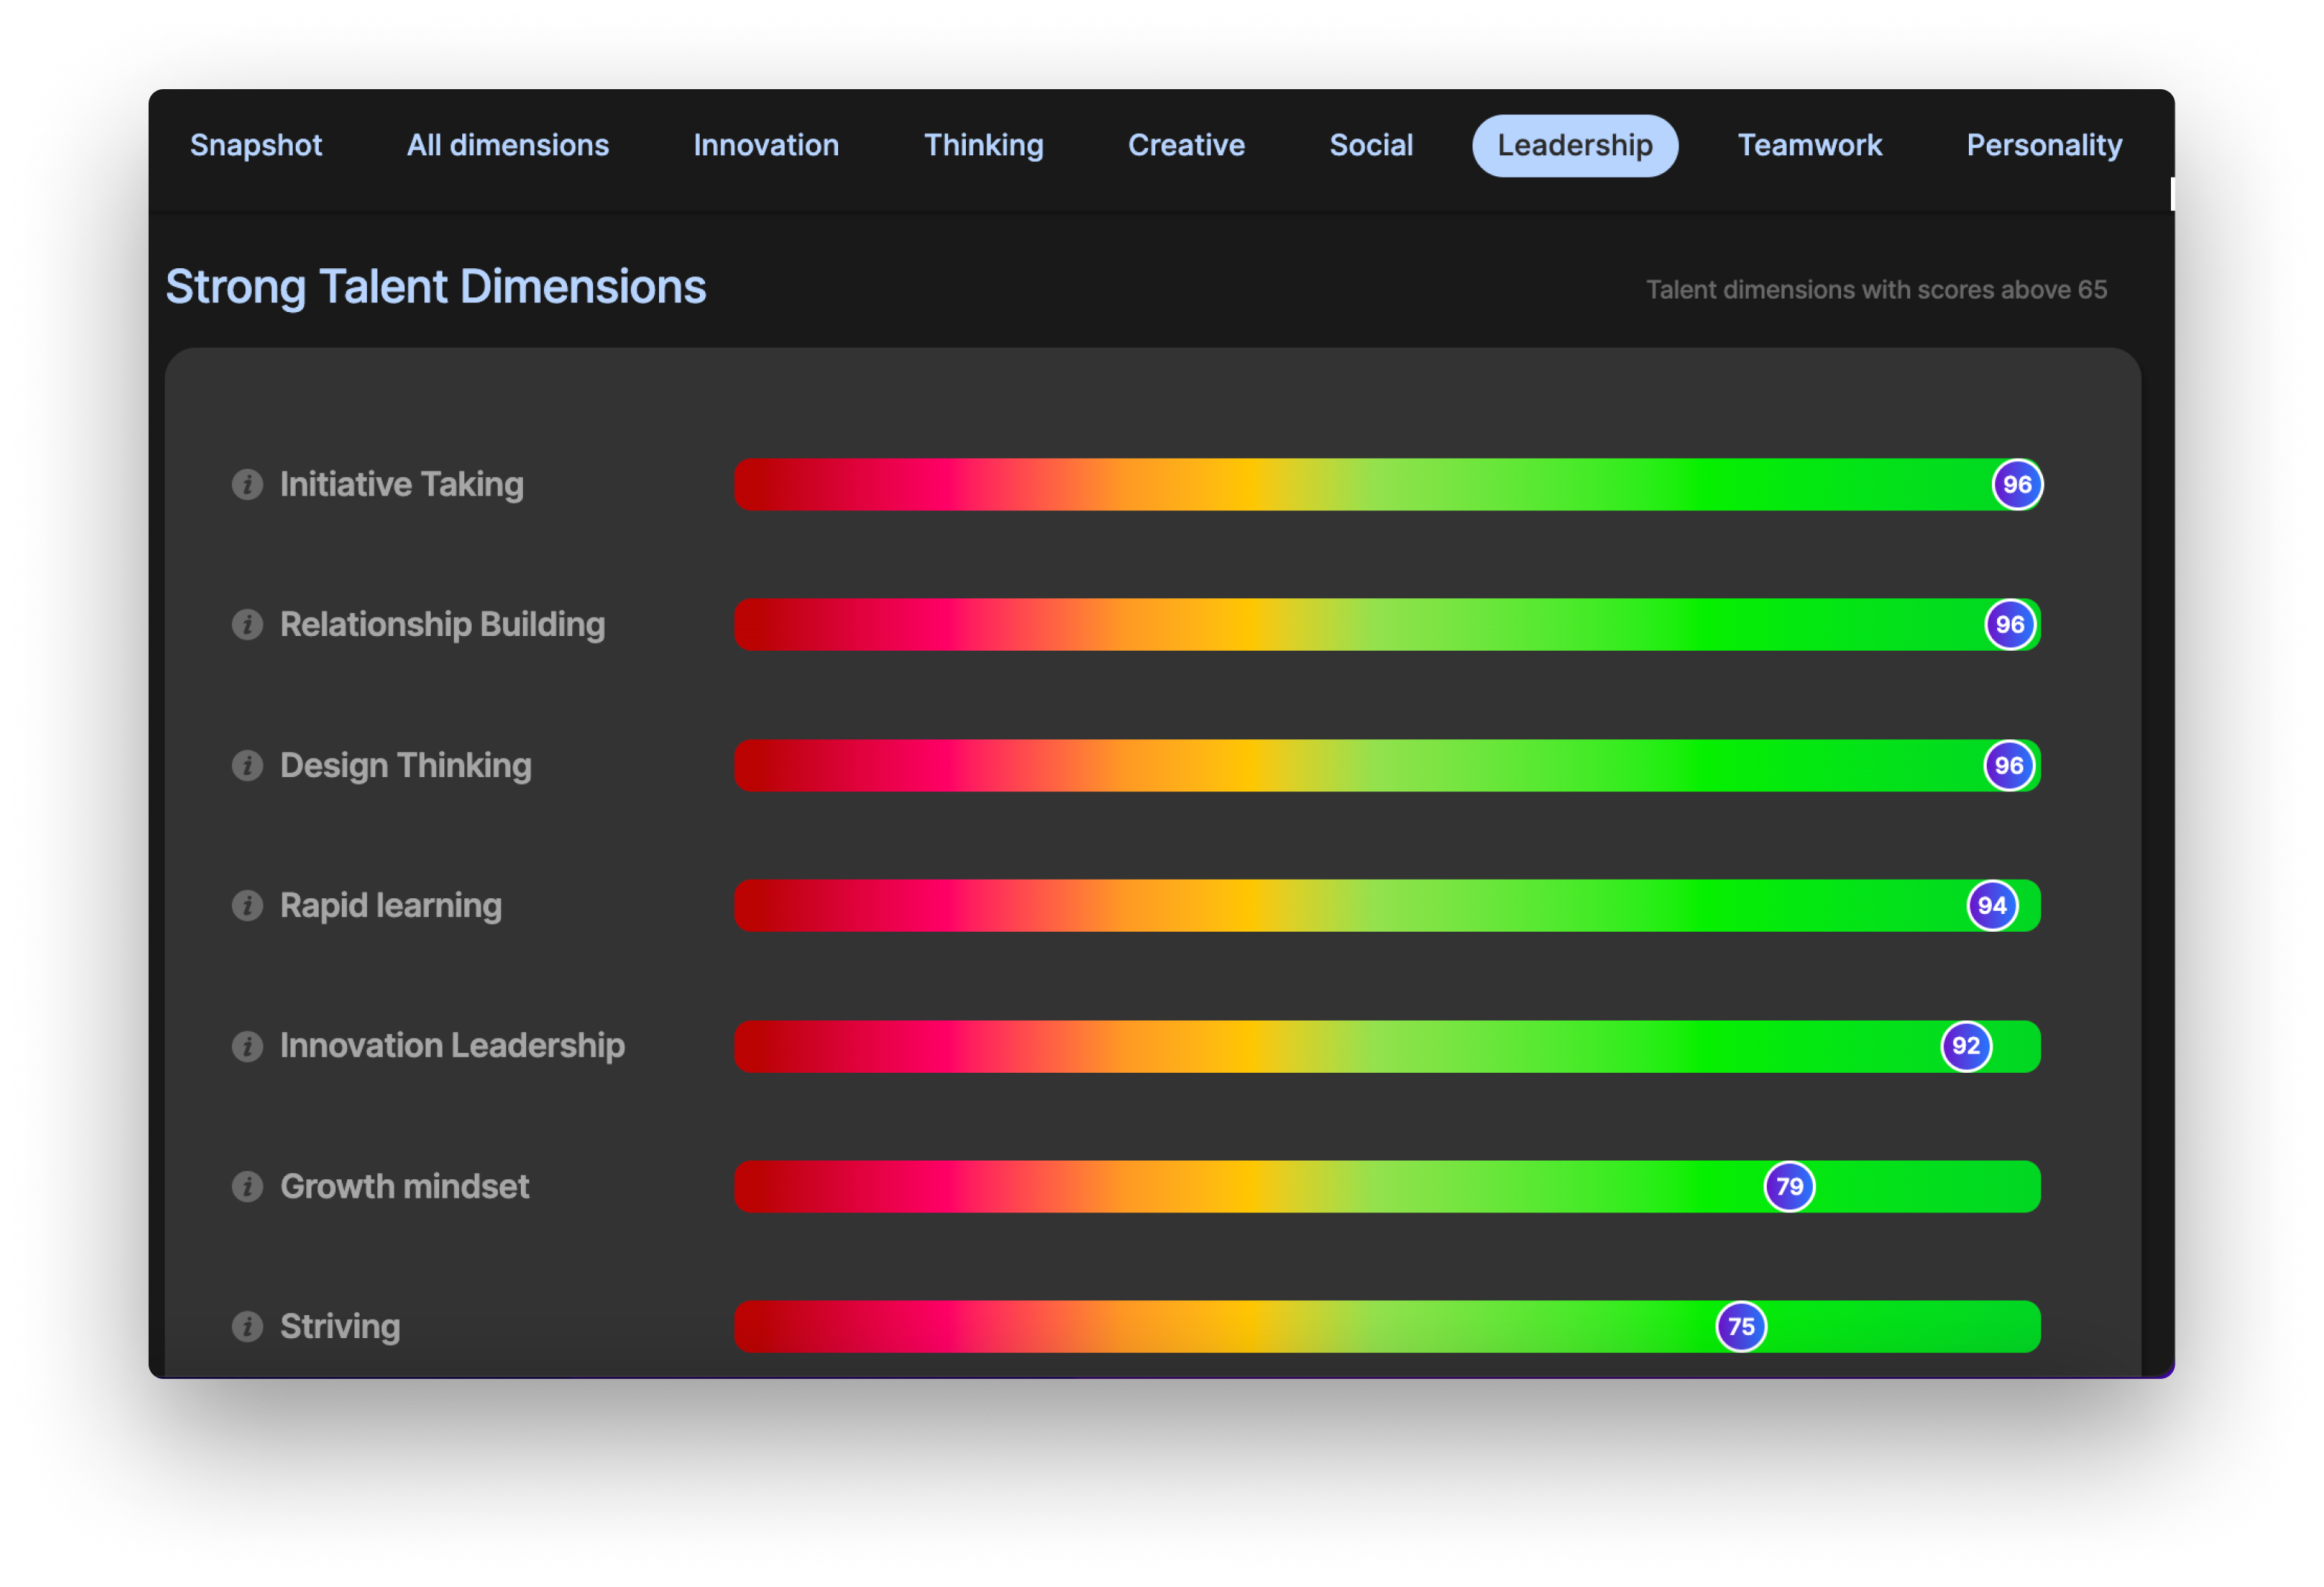Go to the Thinking tab

[x=983, y=145]
